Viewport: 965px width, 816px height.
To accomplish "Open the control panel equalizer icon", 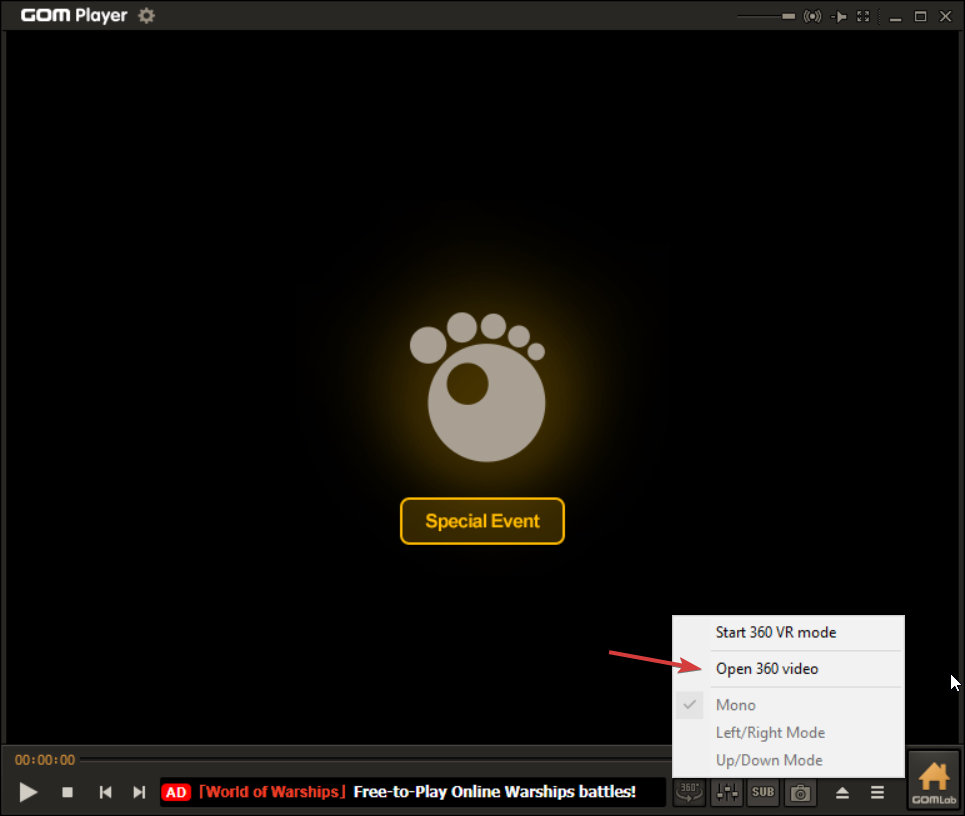I will click(x=727, y=793).
